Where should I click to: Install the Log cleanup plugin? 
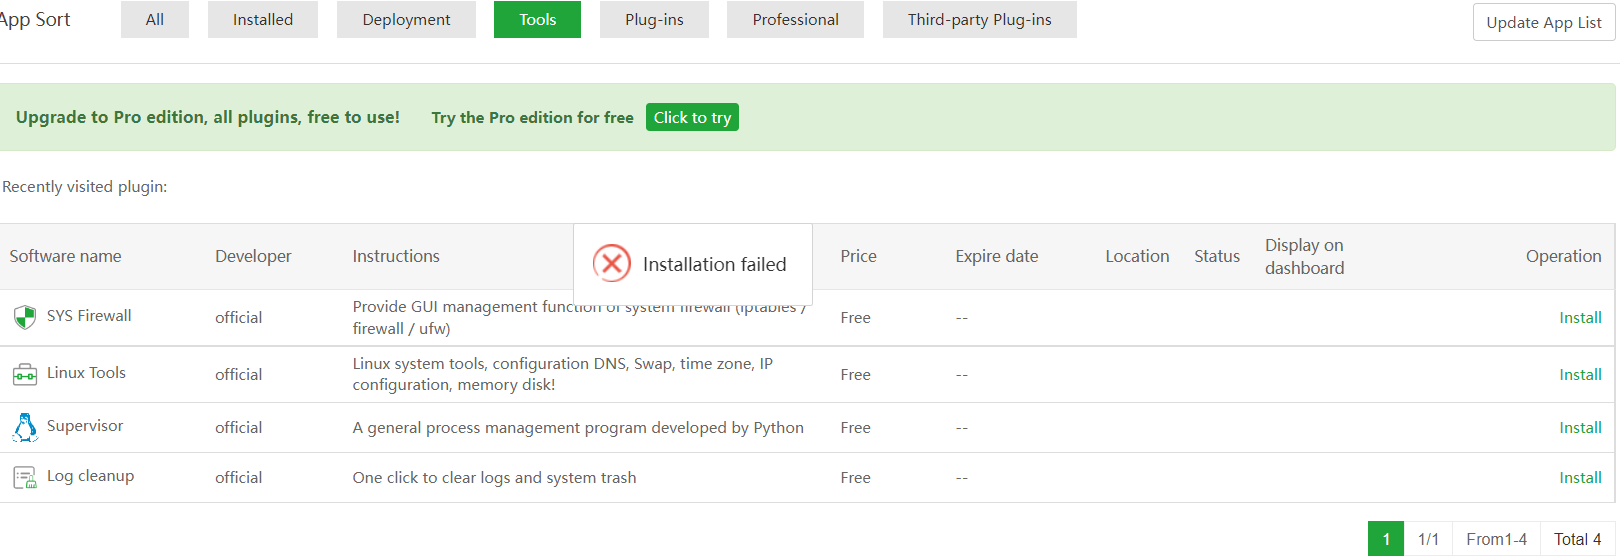pos(1580,478)
